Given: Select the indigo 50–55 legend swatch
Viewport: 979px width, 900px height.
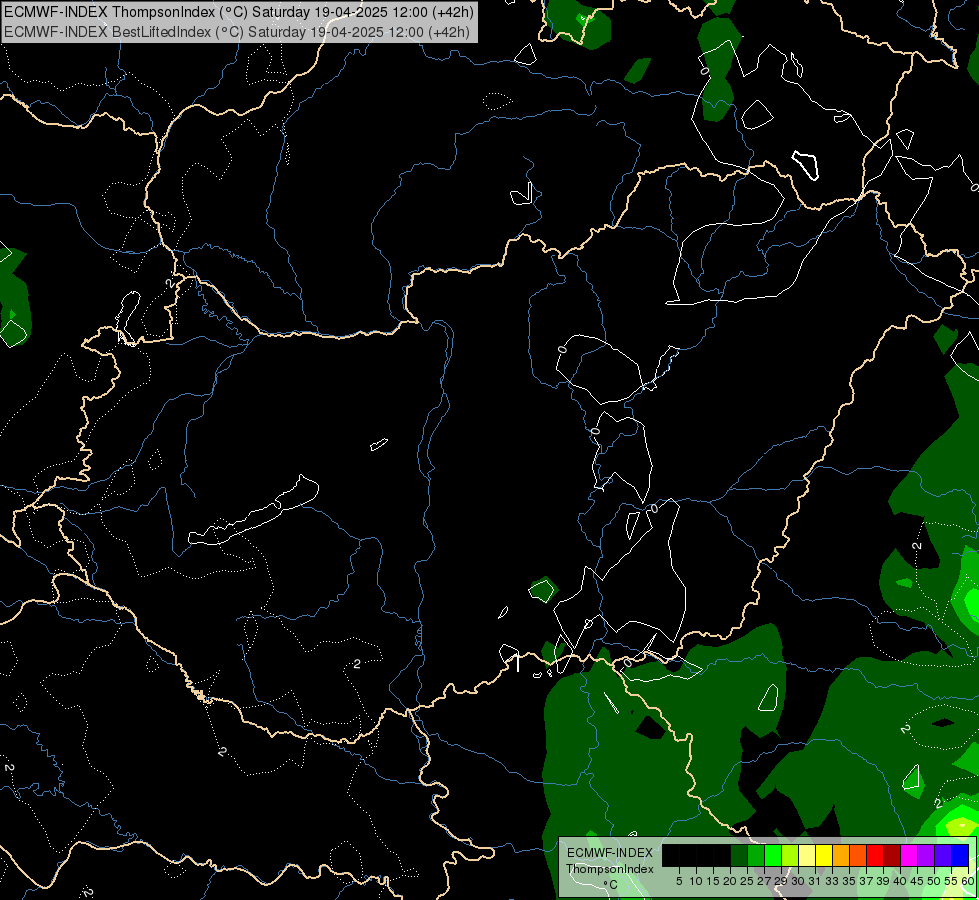Looking at the screenshot, I should click(x=943, y=855).
